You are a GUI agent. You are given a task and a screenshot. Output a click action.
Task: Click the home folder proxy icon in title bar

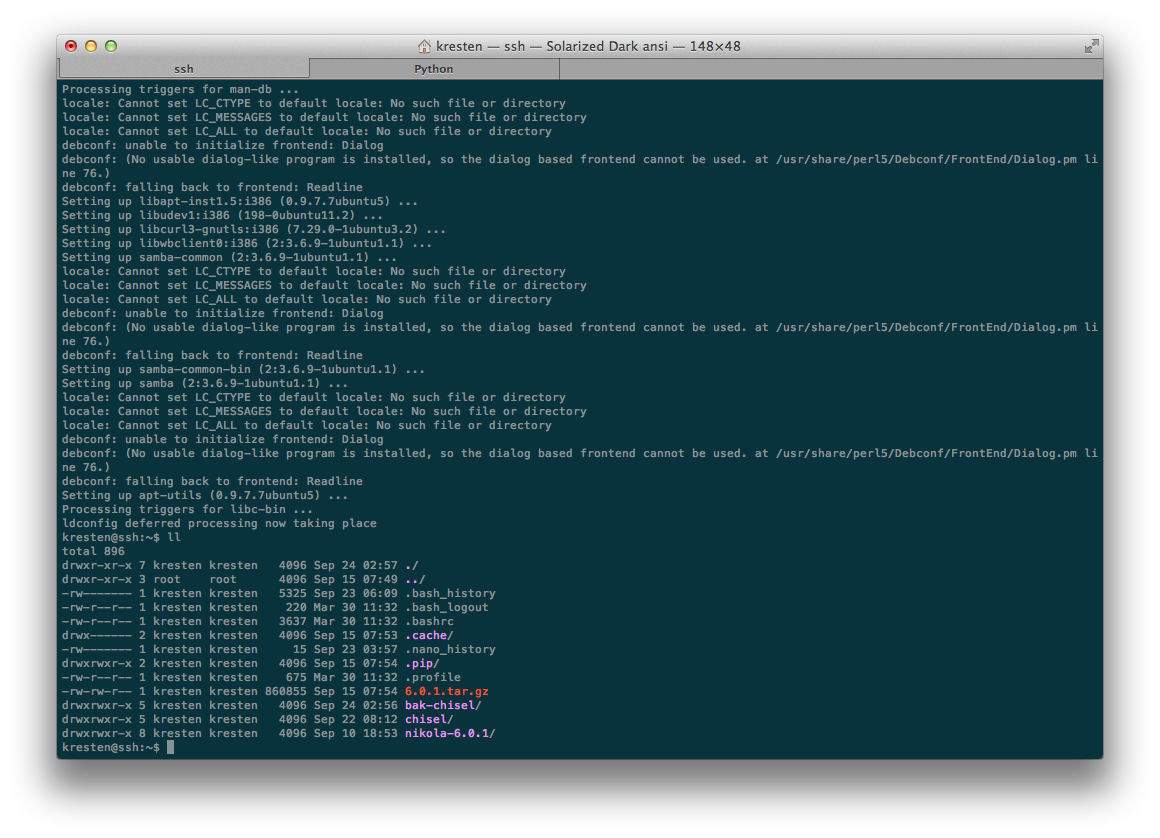[x=425, y=46]
